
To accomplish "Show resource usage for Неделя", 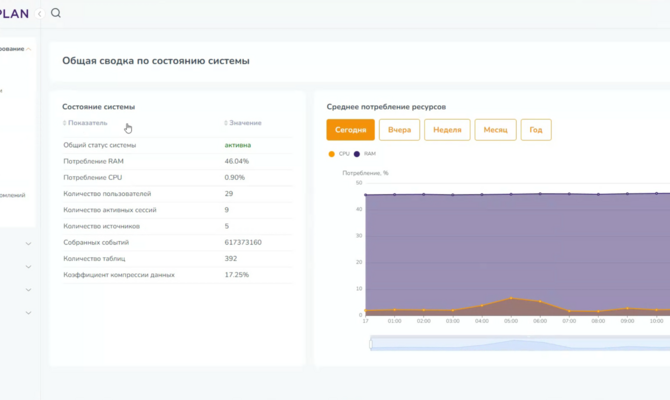I will (x=447, y=130).
